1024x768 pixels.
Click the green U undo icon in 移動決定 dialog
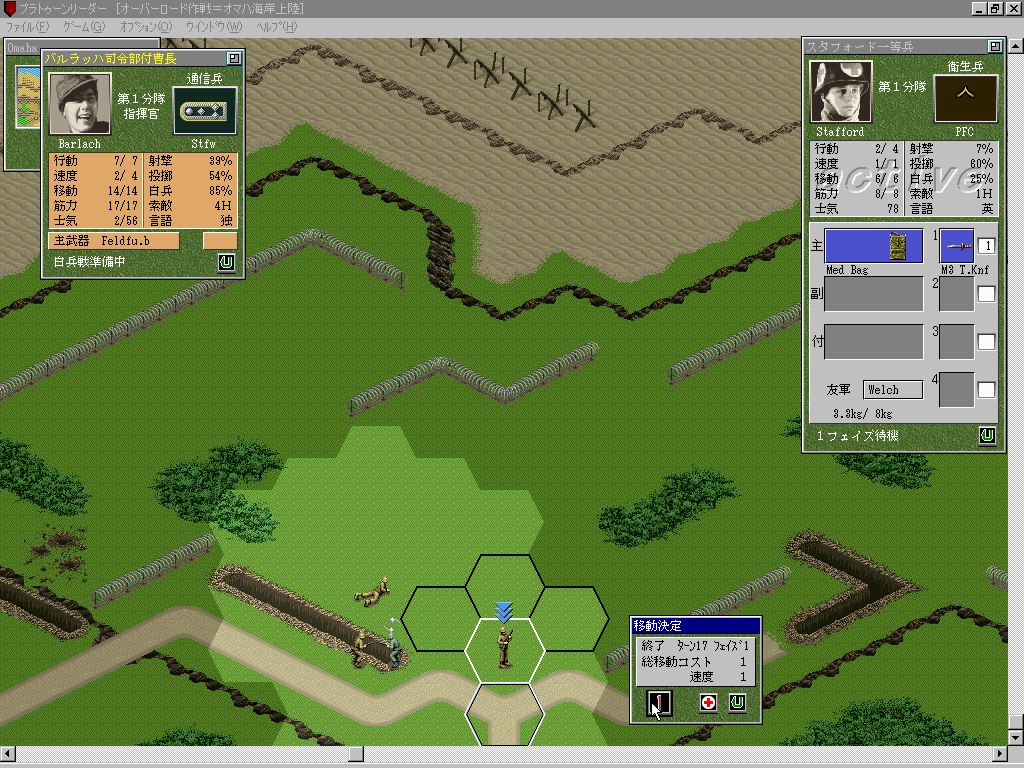[x=737, y=703]
